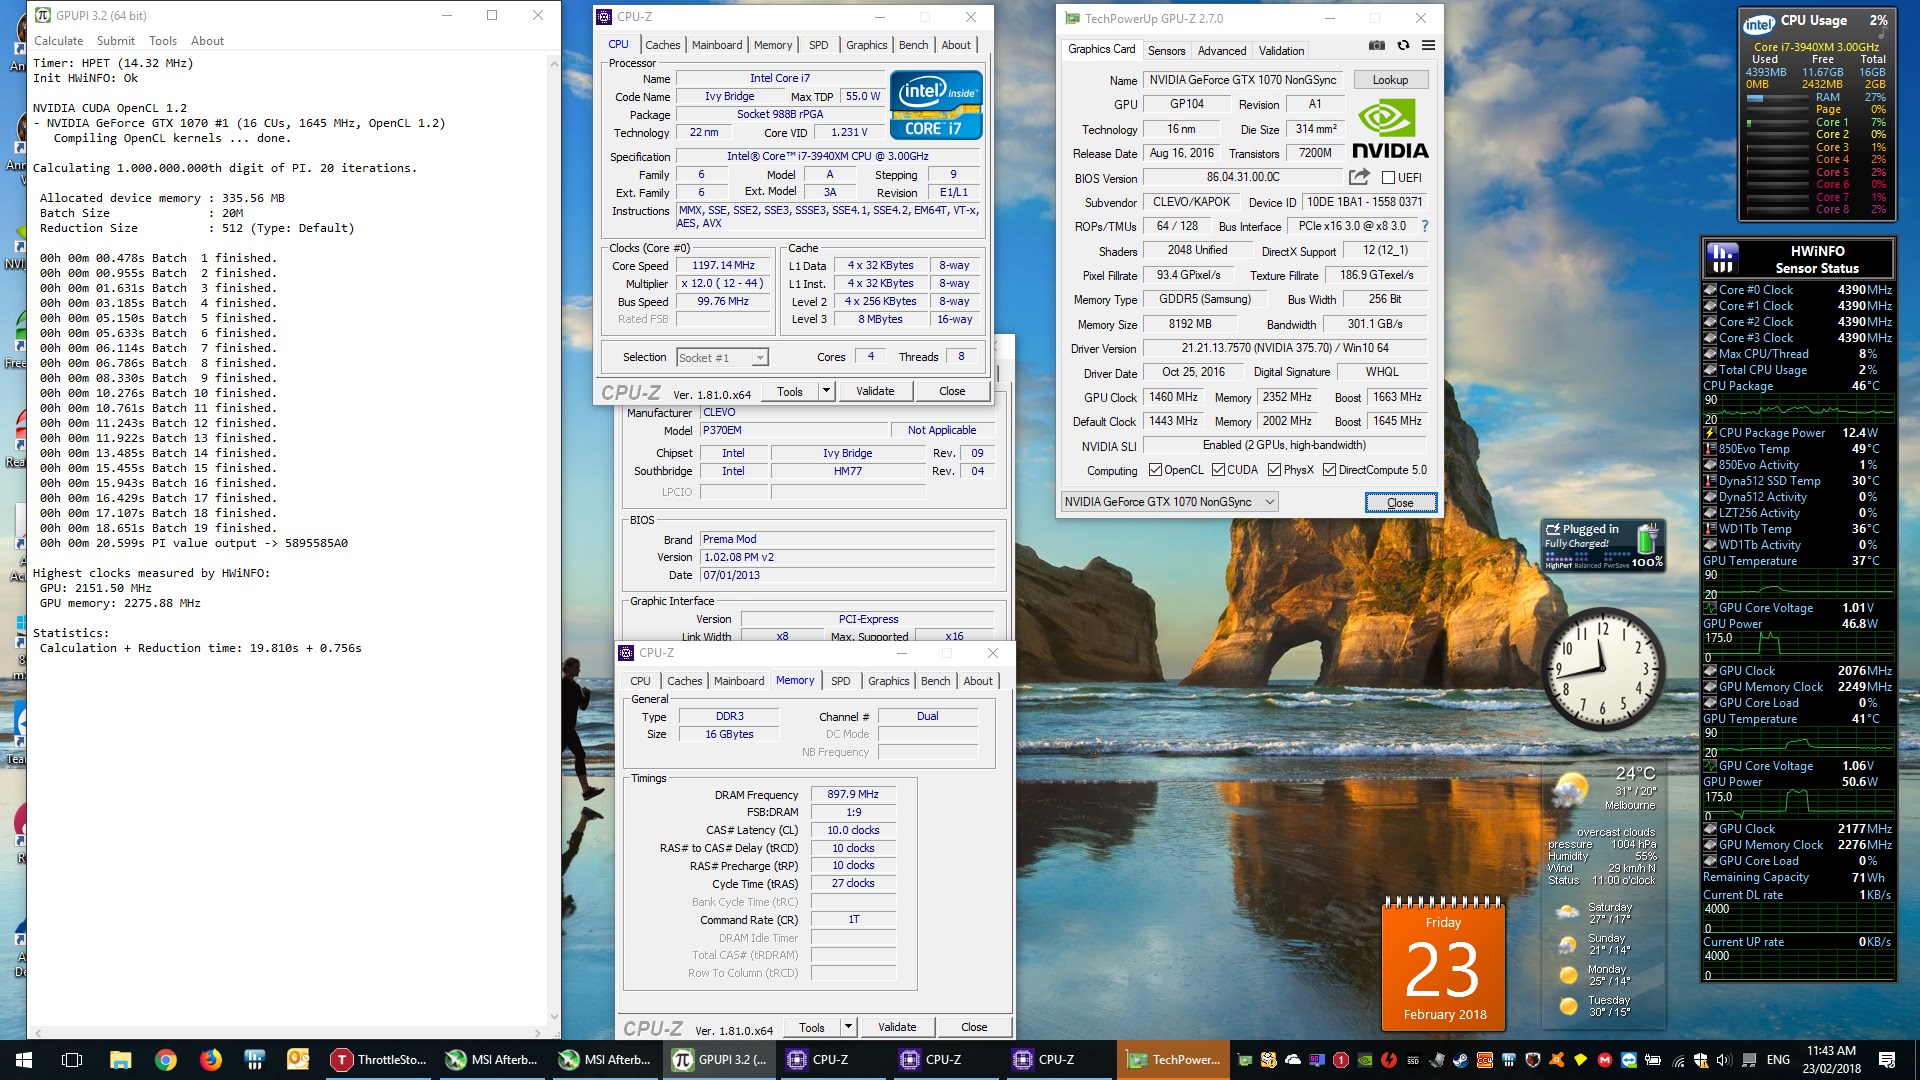Open the Steam tray icon
Viewport: 1920px width, 1080px height.
click(1461, 1060)
